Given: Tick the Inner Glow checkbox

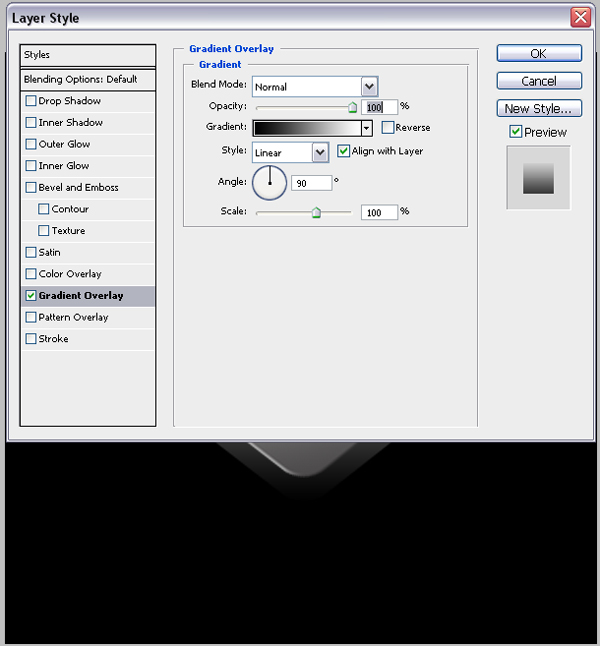Looking at the screenshot, I should [x=31, y=166].
